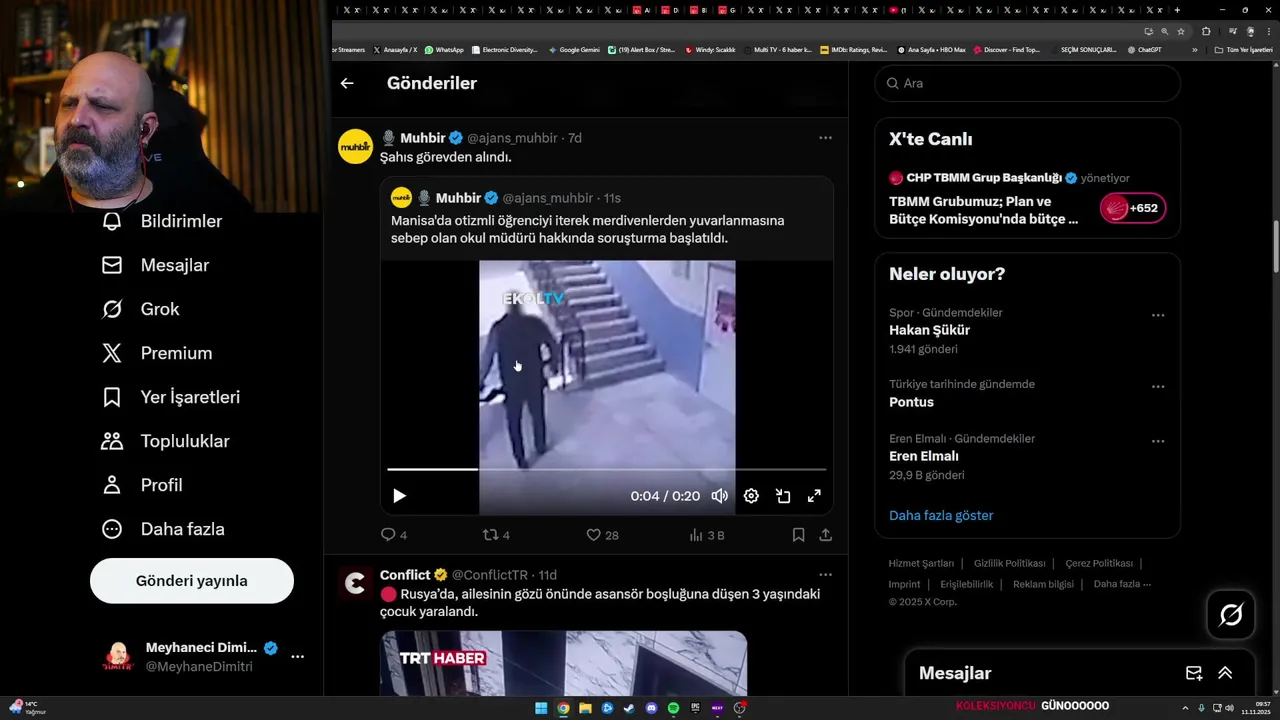1280x720 pixels.
Task: Open Topluluklar communities
Action: (x=165, y=441)
